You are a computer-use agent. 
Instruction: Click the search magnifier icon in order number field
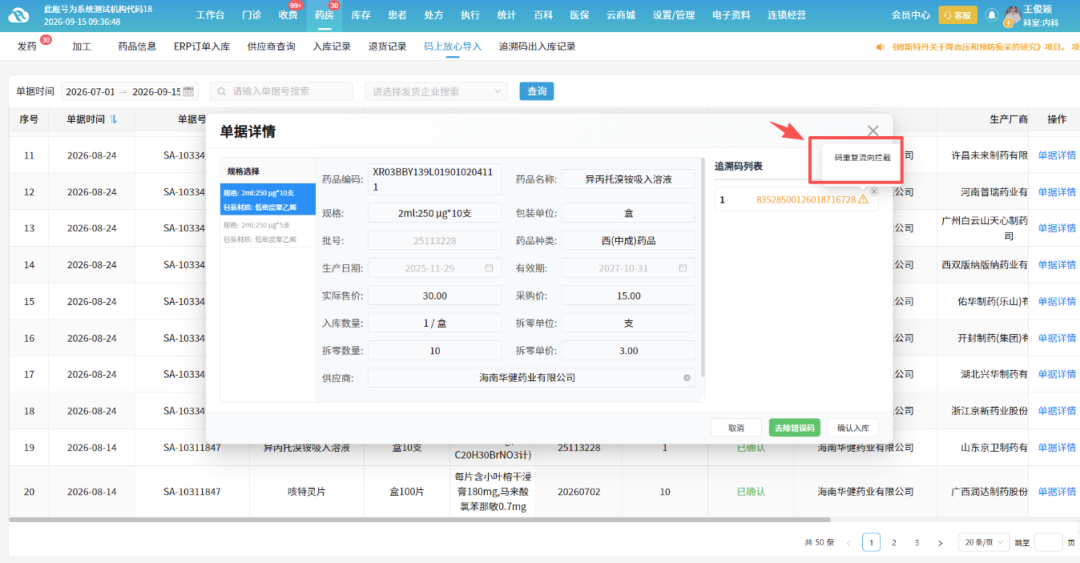point(222,91)
